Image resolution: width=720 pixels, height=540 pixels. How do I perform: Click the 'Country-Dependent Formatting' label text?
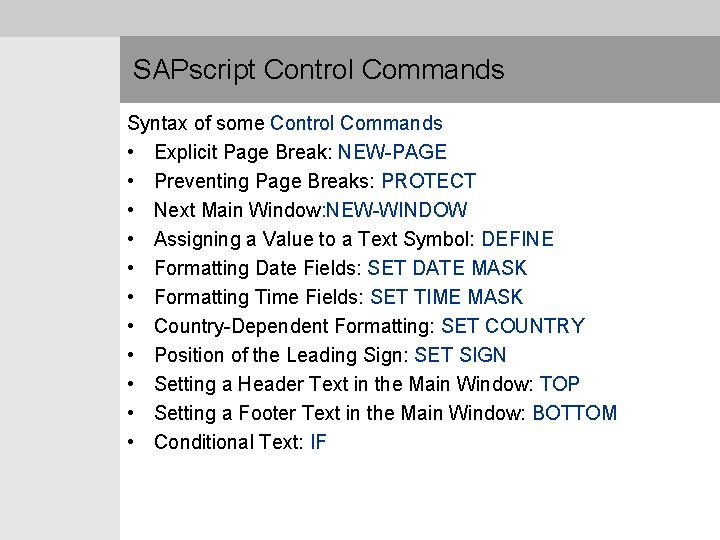(293, 326)
